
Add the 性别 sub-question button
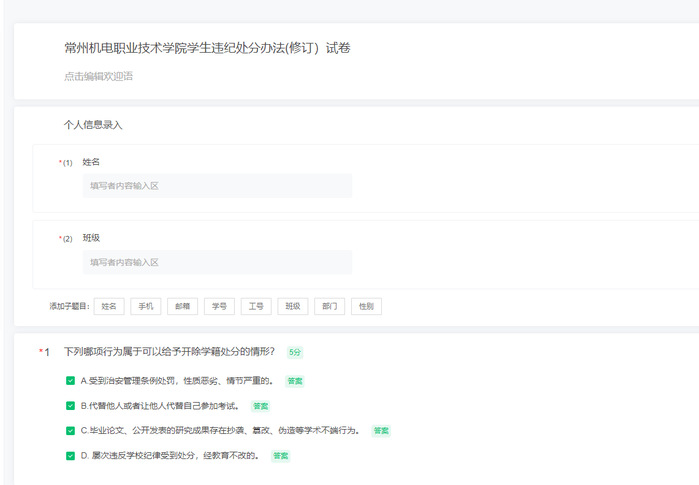(366, 307)
